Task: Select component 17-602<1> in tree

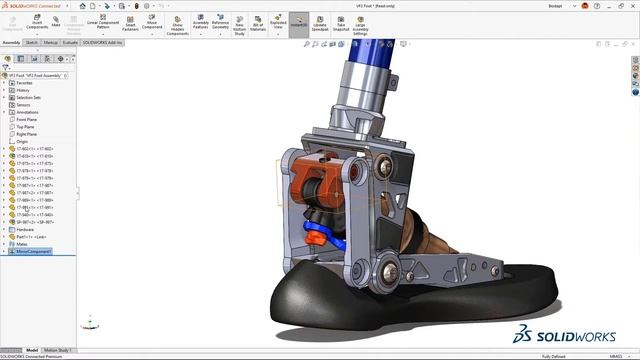Action: (34, 149)
